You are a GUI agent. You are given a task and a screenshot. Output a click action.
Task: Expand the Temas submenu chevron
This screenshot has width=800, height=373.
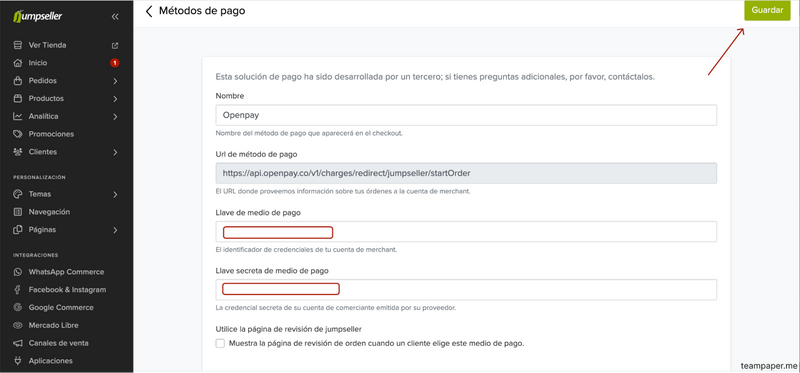(115, 194)
